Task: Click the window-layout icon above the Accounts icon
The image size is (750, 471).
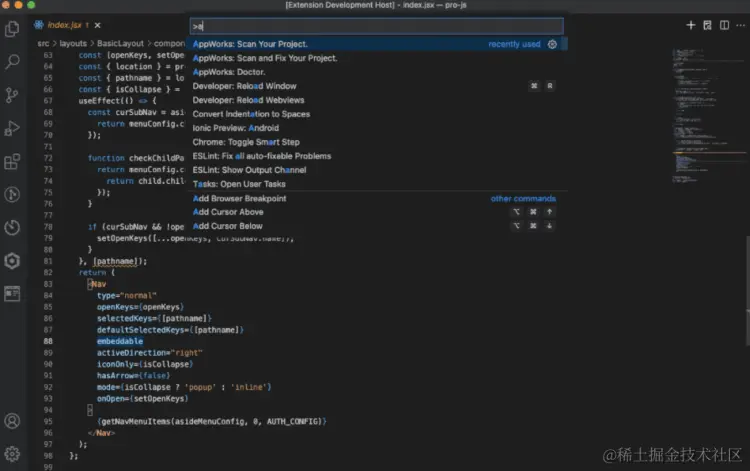Action: [12, 294]
